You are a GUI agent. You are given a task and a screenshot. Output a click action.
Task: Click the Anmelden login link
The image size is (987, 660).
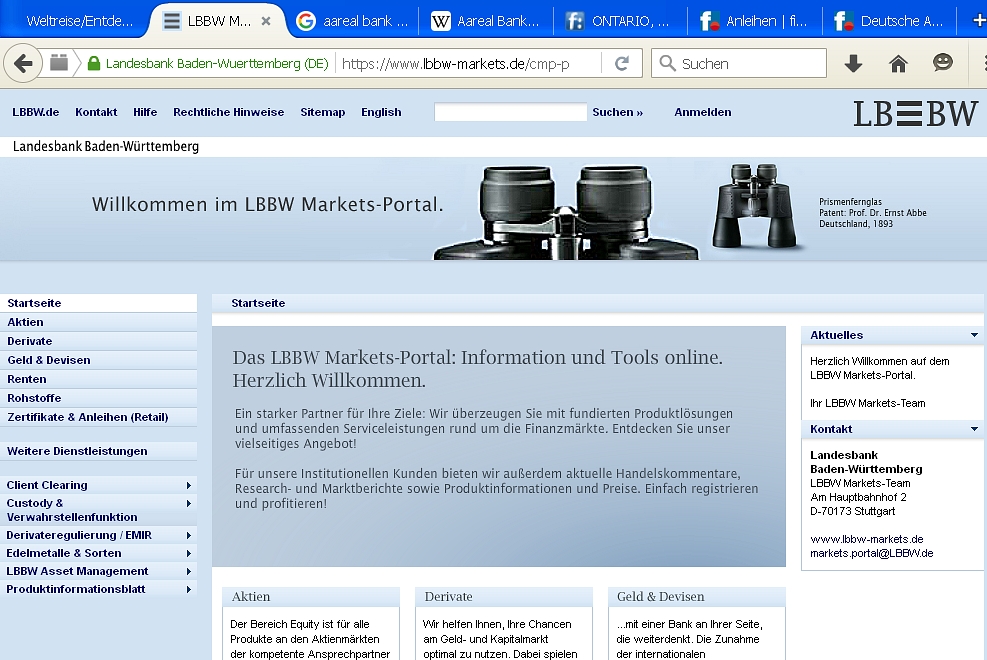tap(703, 112)
